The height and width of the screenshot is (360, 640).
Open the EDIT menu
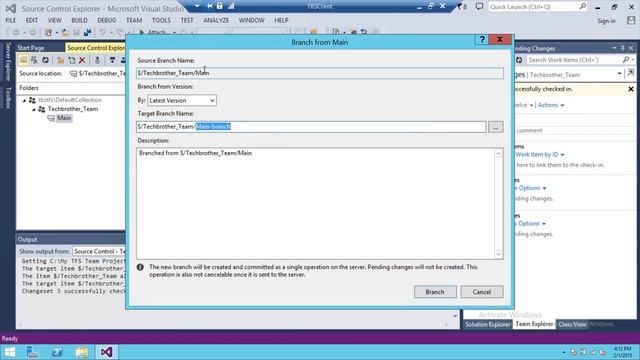point(31,20)
